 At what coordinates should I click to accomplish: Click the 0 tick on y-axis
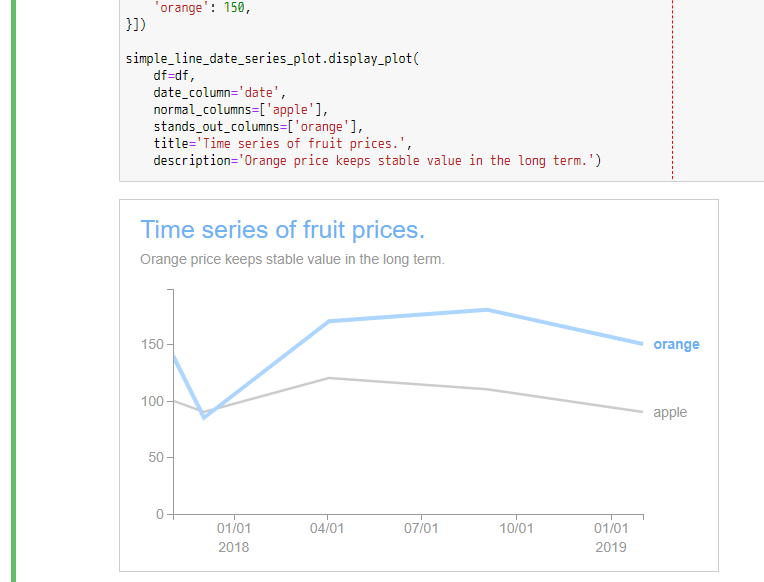[160, 514]
